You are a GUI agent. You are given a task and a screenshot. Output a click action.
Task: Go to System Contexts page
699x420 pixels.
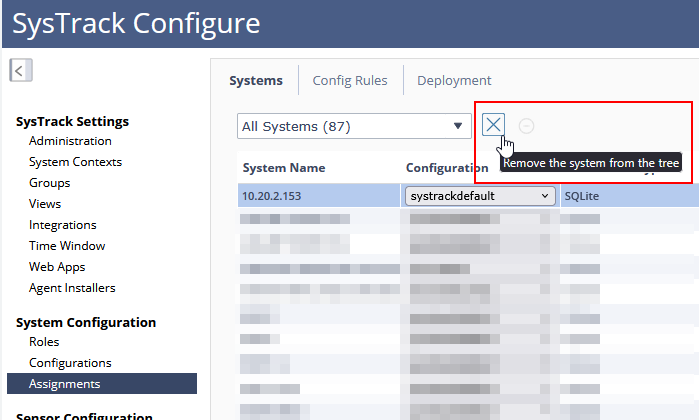point(75,162)
